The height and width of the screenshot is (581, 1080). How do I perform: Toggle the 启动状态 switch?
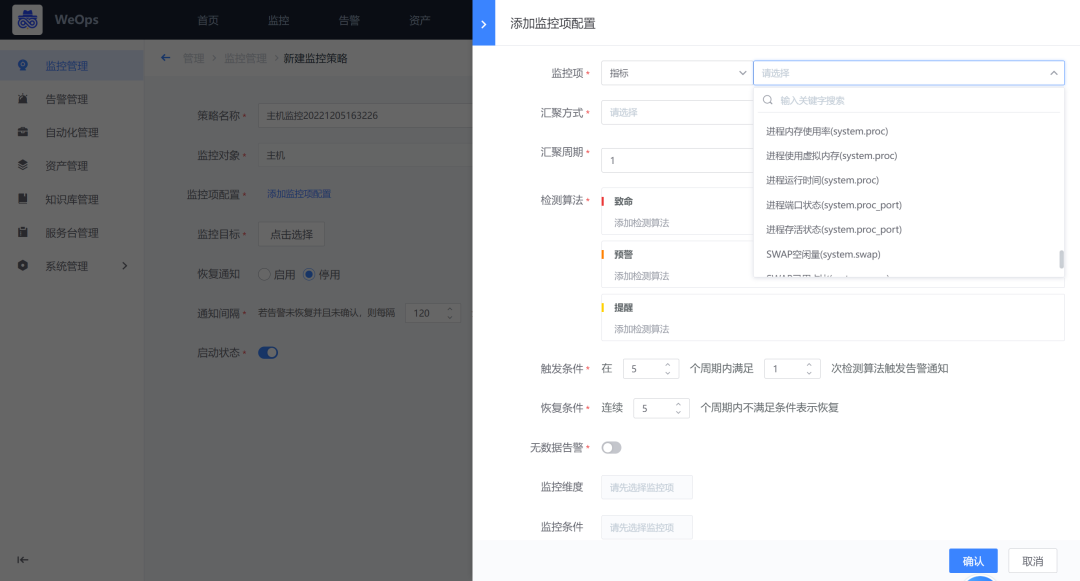tap(268, 352)
